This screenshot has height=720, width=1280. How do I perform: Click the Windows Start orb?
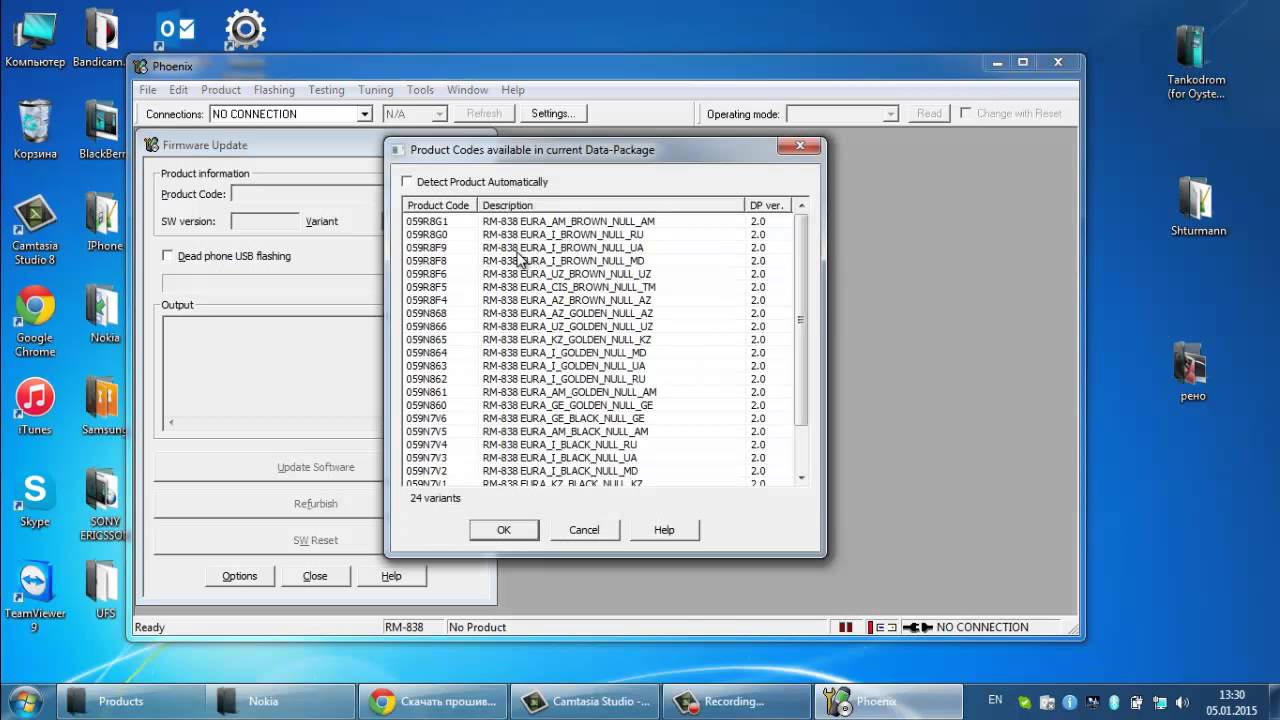(x=25, y=701)
